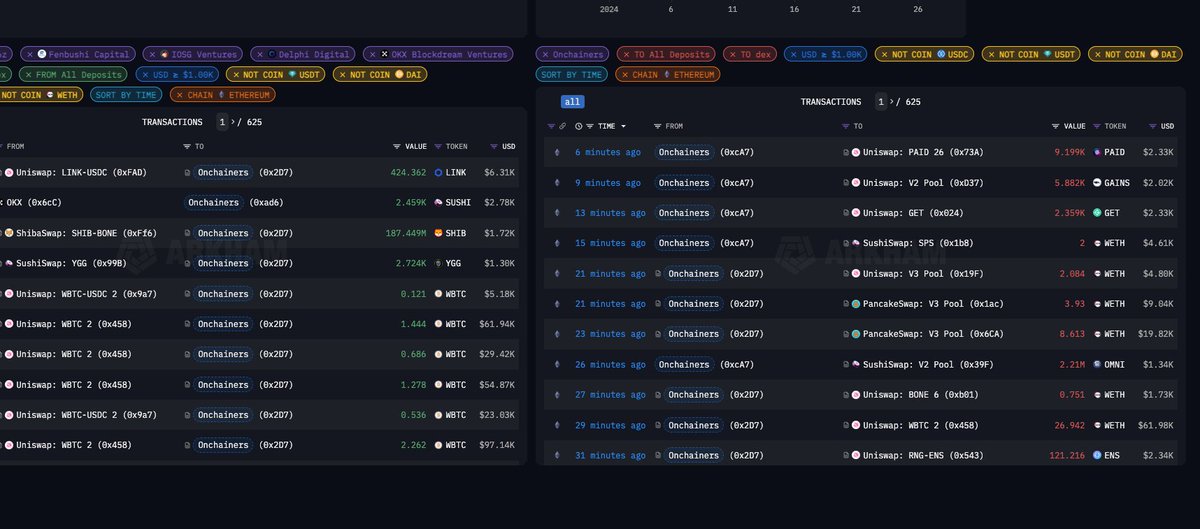Click SORT BY TIME chip in the left panel
The width and height of the screenshot is (1200, 529).
tap(127, 94)
